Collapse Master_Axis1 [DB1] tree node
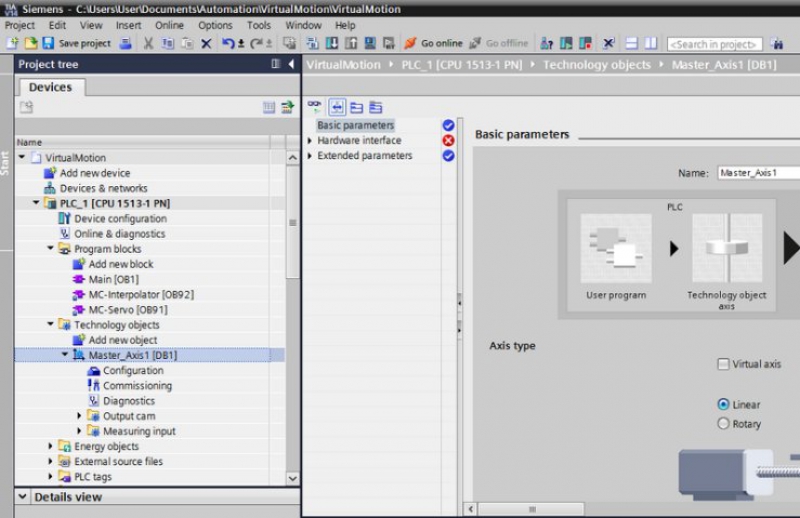This screenshot has height=518, width=800. pyautogui.click(x=65, y=354)
